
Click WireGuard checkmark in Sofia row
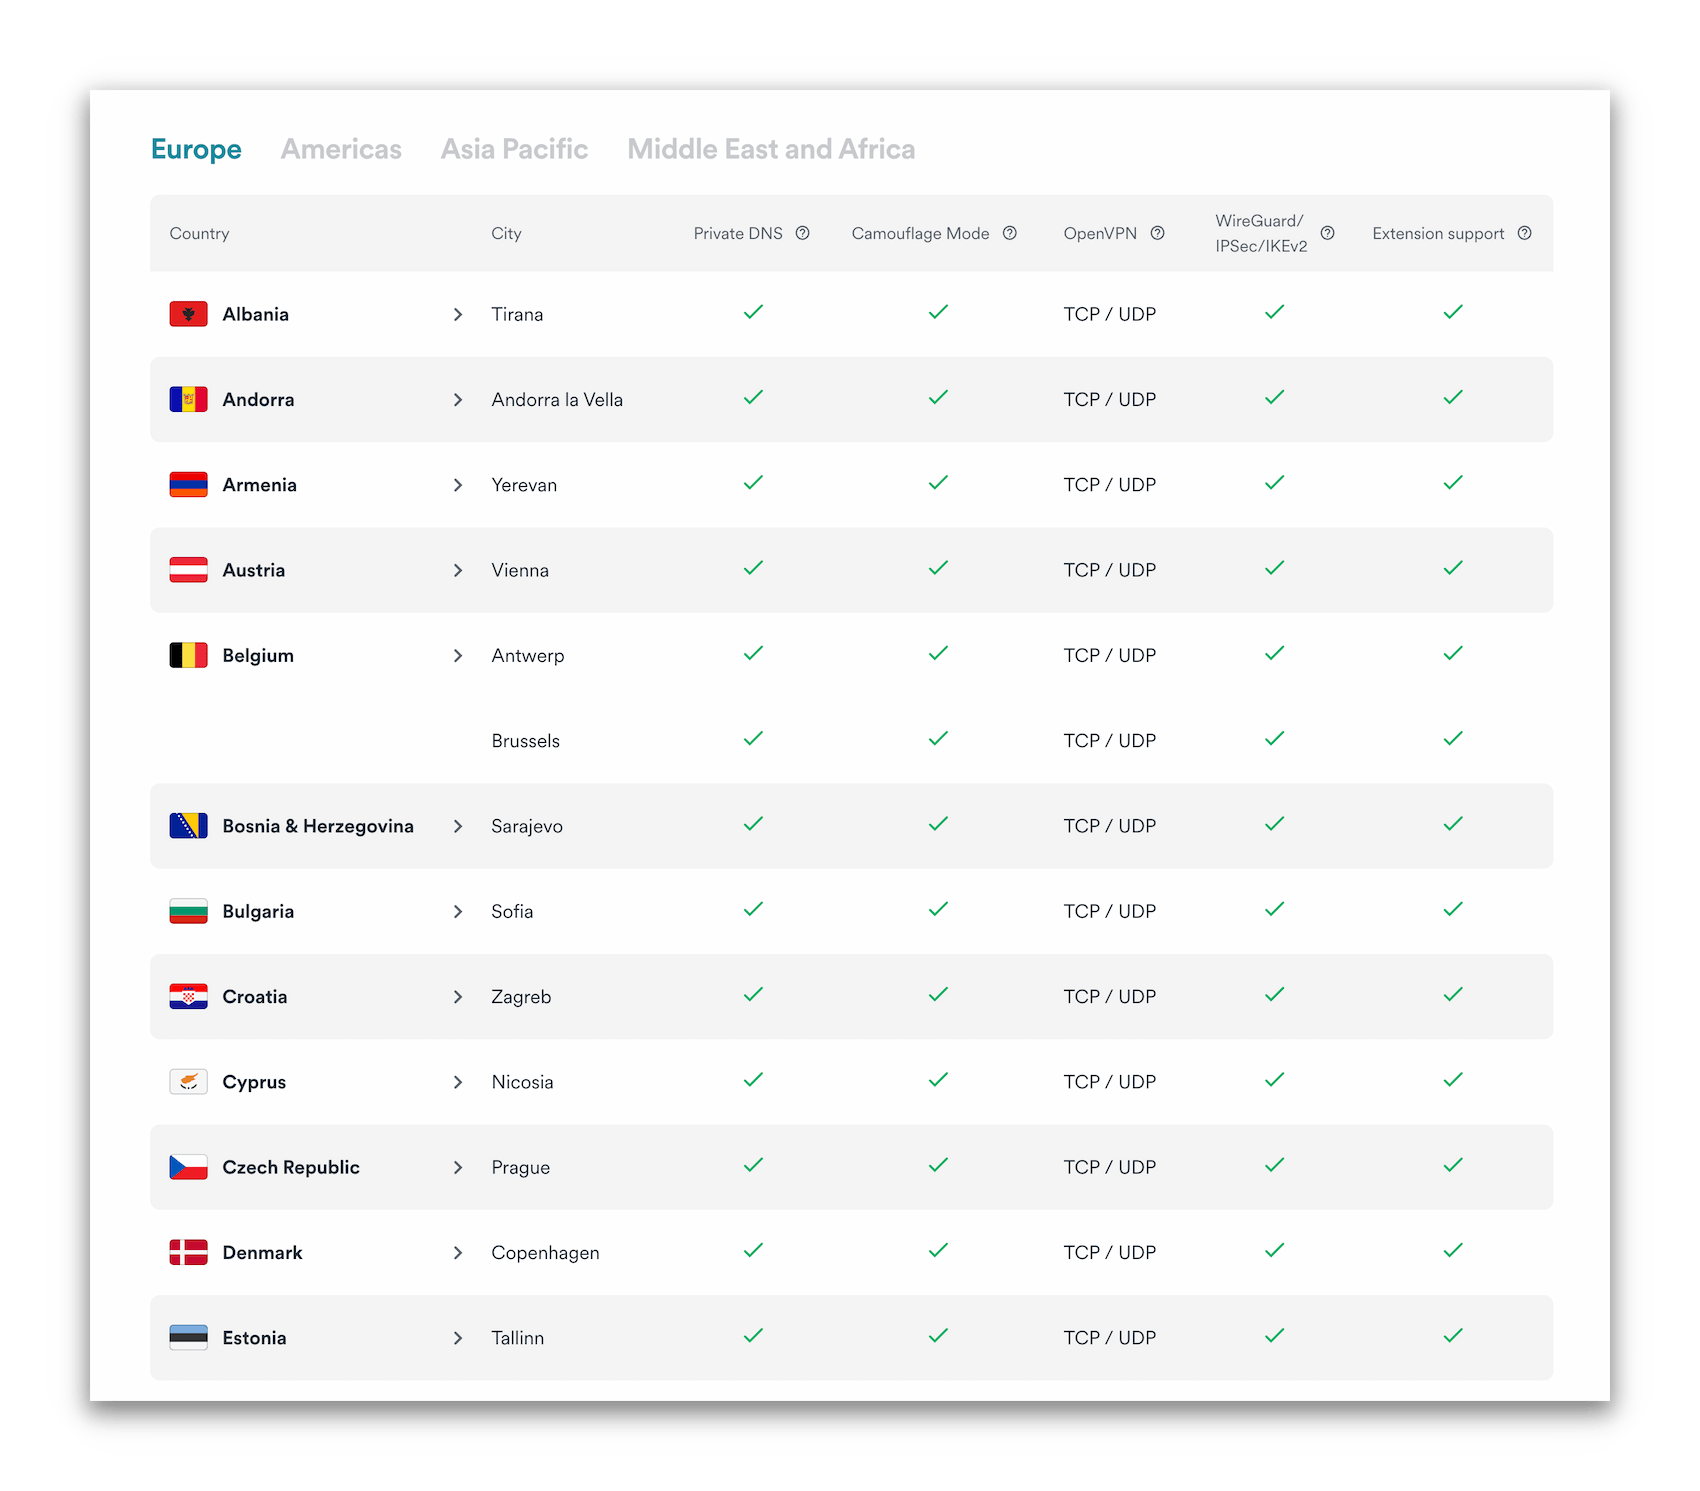click(1274, 909)
